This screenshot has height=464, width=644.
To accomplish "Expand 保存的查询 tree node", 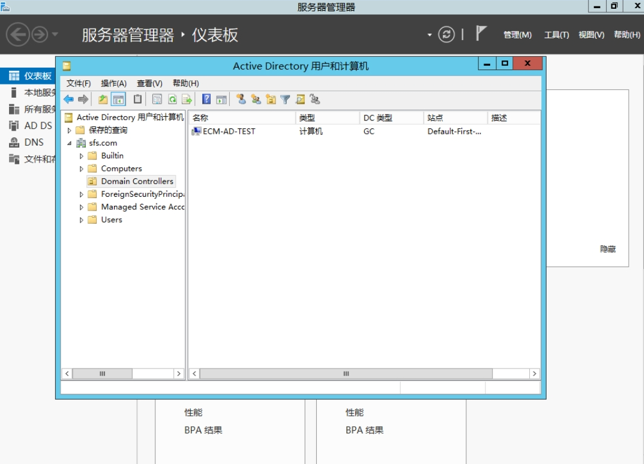I will (69, 131).
